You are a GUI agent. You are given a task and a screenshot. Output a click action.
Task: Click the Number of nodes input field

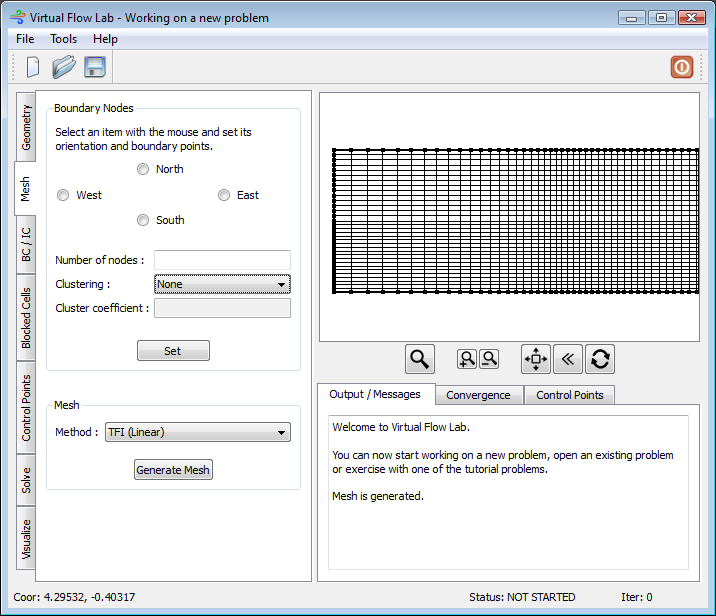click(x=222, y=260)
